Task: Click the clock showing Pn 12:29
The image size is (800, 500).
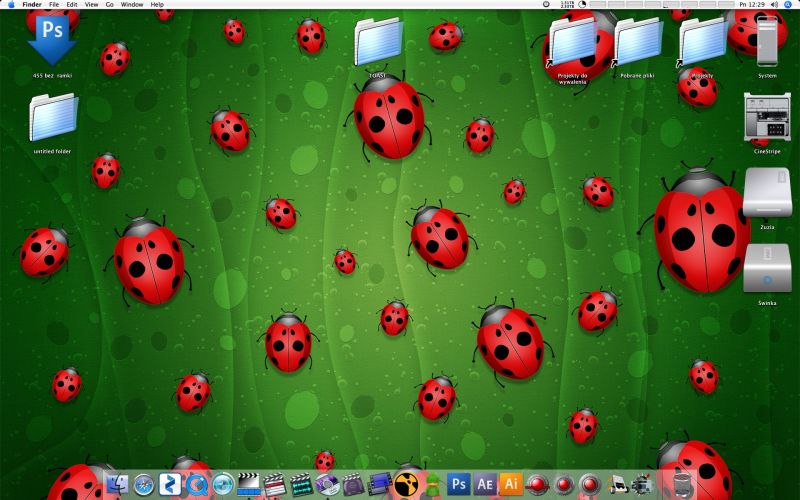Action: click(752, 4)
